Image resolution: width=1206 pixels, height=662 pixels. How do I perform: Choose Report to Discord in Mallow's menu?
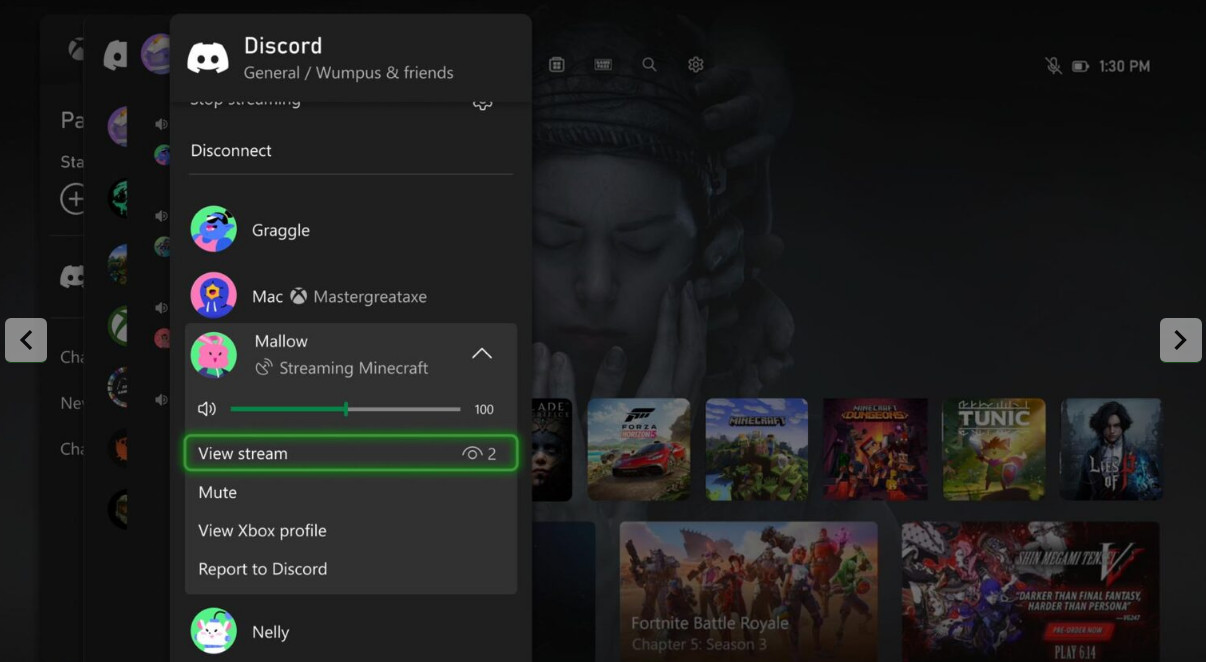pyautogui.click(x=262, y=569)
